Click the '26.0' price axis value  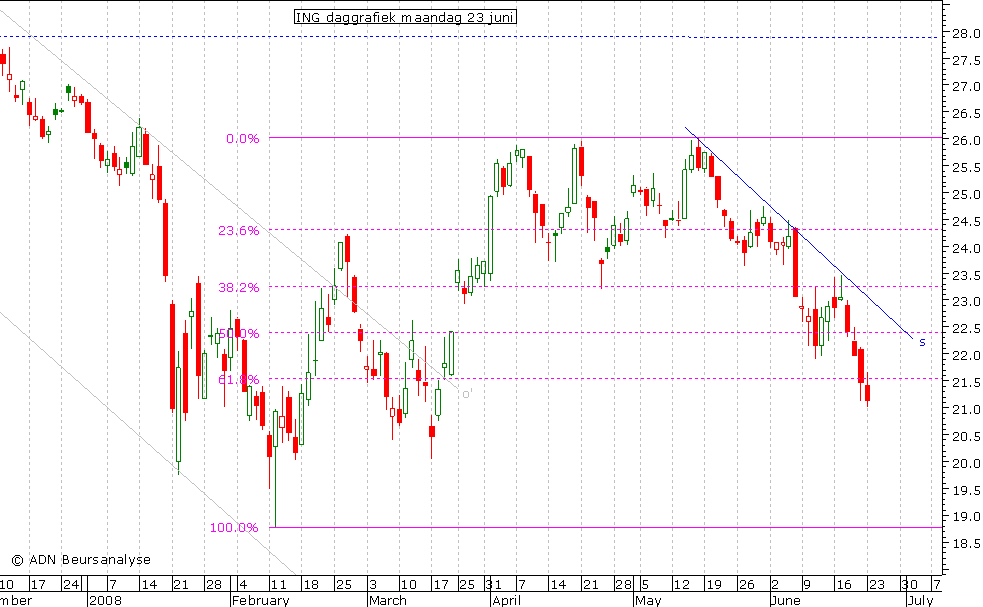(x=966, y=140)
